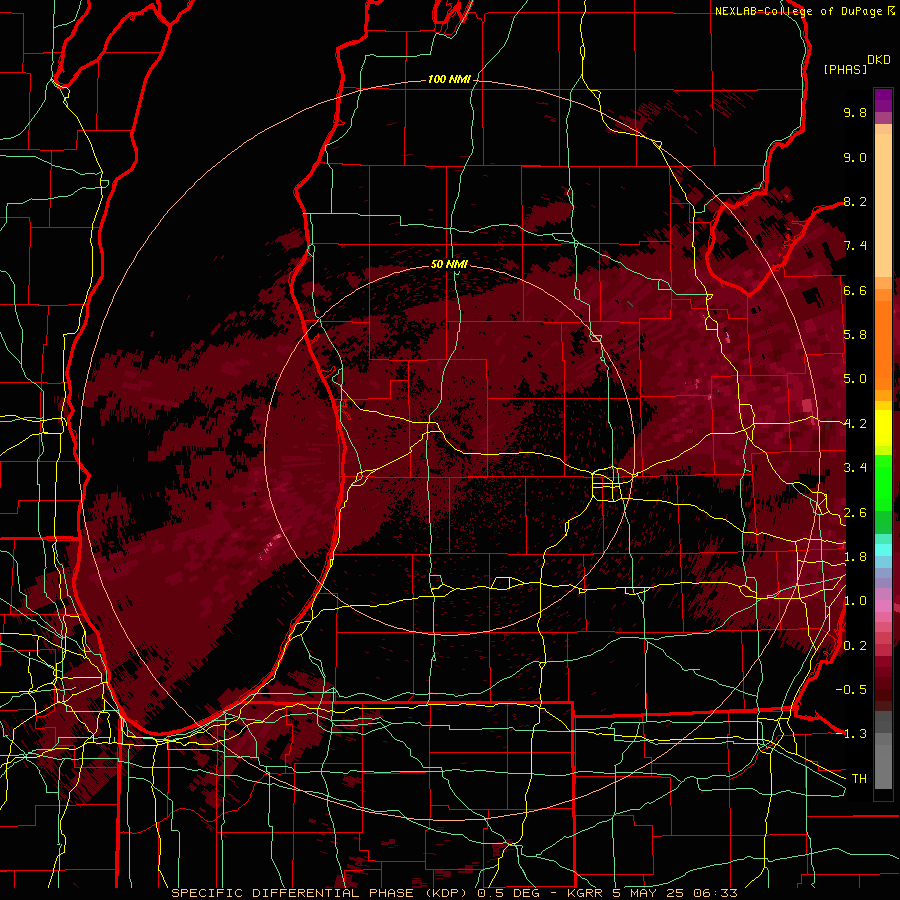Click the 8.2 value on the color scale

855,201
